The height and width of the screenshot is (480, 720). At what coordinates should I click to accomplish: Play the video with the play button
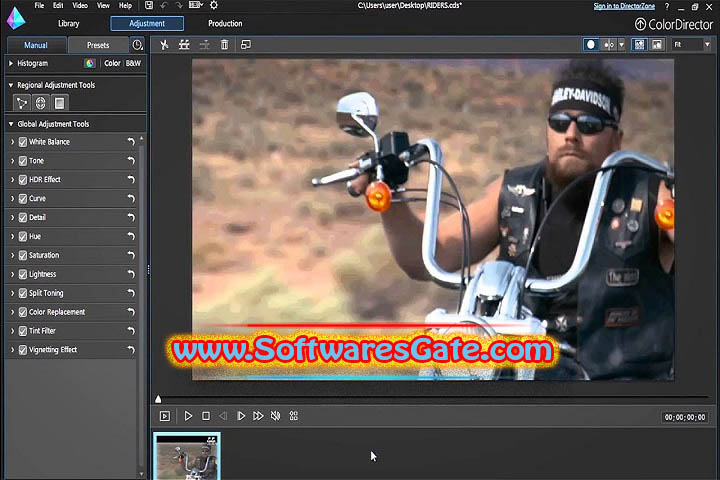click(188, 416)
